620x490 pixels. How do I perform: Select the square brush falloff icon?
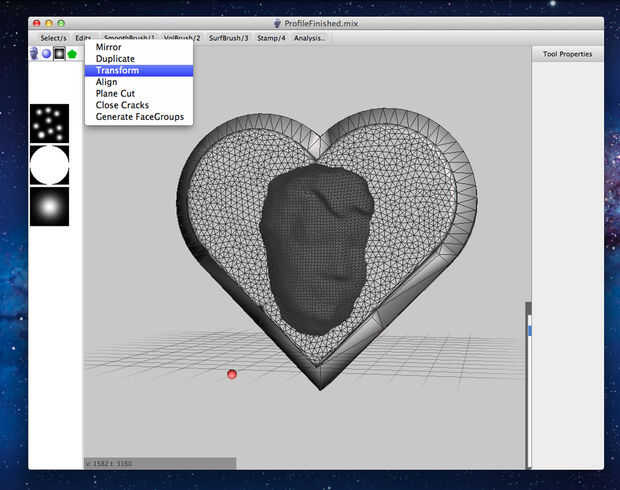(59, 53)
